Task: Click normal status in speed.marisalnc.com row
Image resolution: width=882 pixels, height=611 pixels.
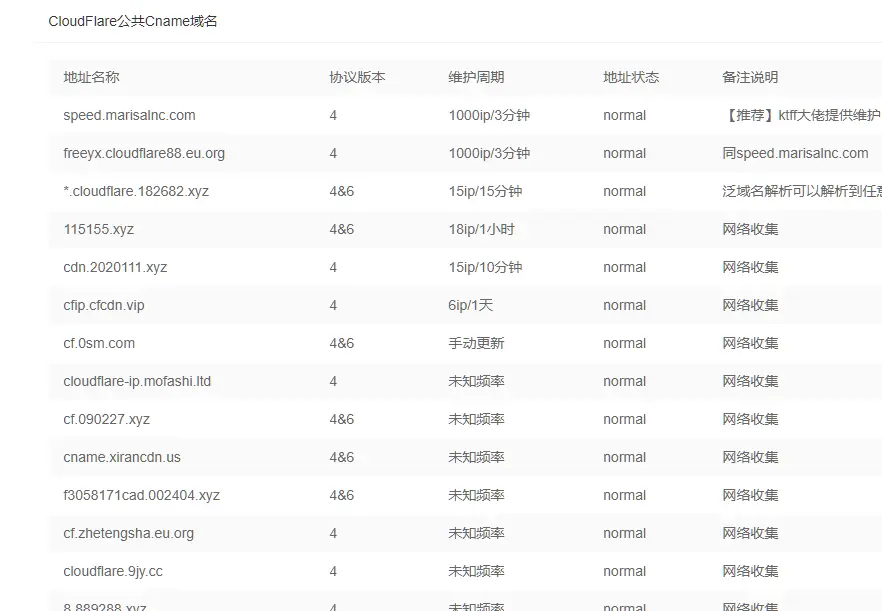Action: click(624, 115)
